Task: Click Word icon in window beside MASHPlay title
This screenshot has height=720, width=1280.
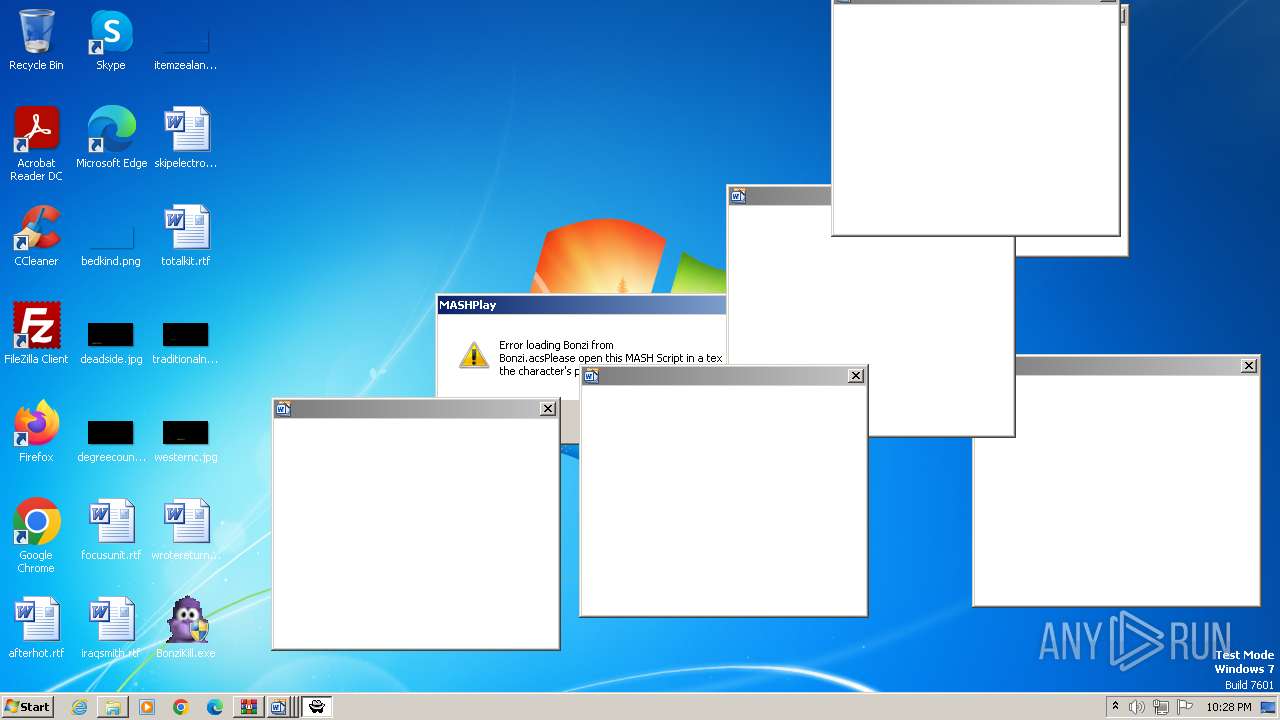Action: pyautogui.click(x=738, y=196)
